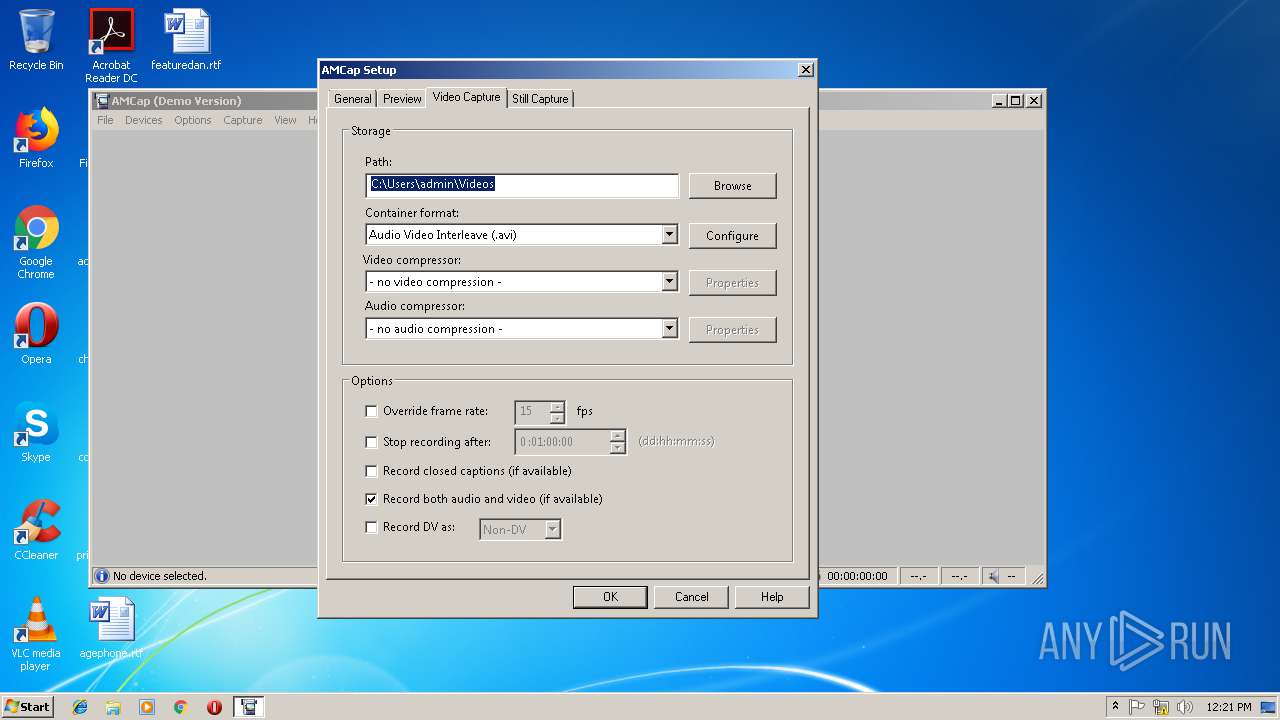The image size is (1280, 720).
Task: Open Capture menu in AMCap window
Action: click(x=242, y=120)
